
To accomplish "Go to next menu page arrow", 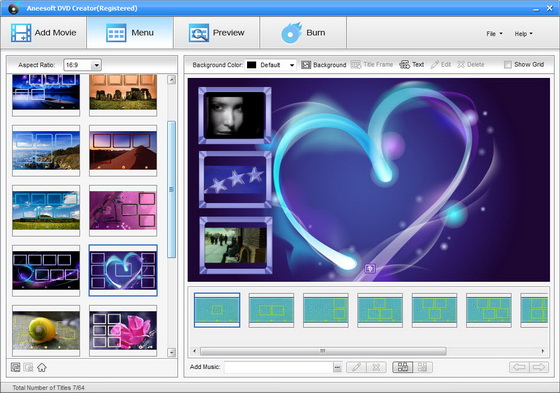I will pyautogui.click(x=539, y=367).
